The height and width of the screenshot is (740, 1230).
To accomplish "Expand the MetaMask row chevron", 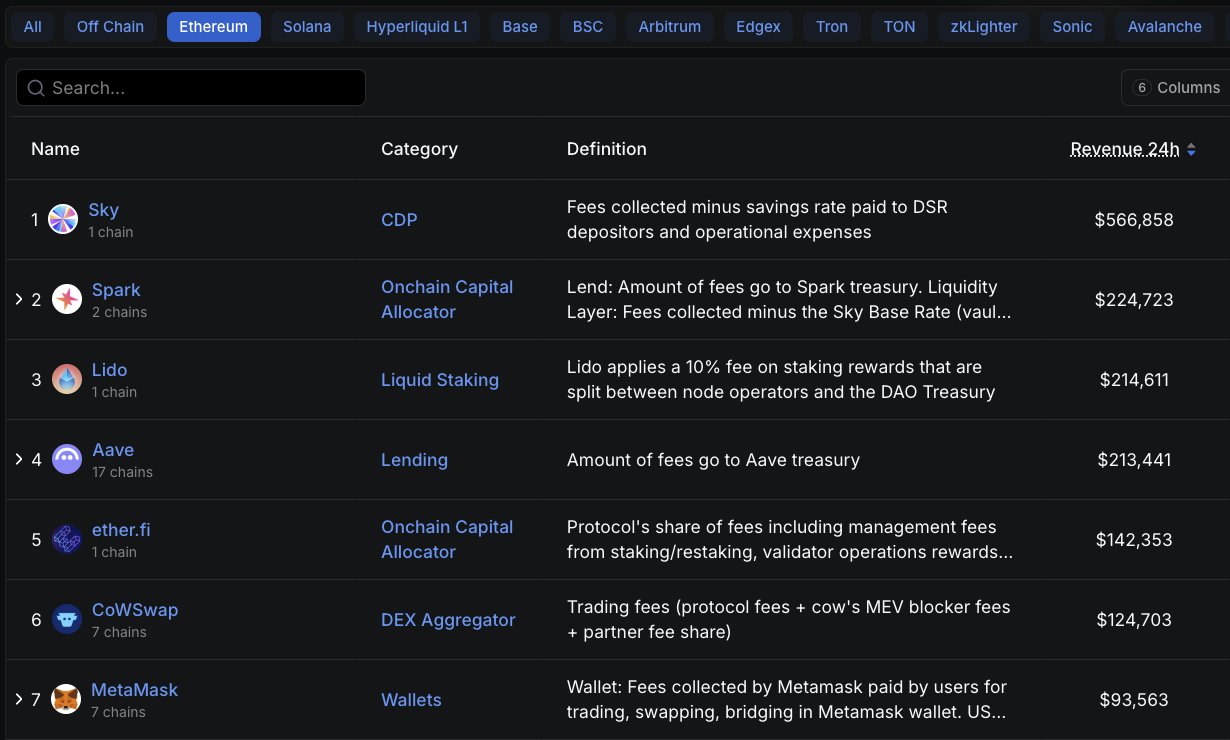I will point(18,699).
